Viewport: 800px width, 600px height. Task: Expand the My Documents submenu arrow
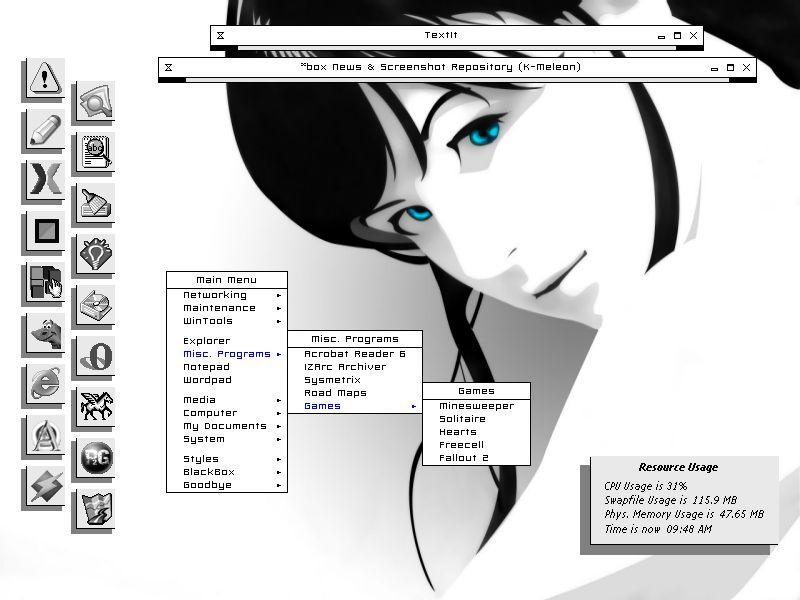[x=279, y=426]
